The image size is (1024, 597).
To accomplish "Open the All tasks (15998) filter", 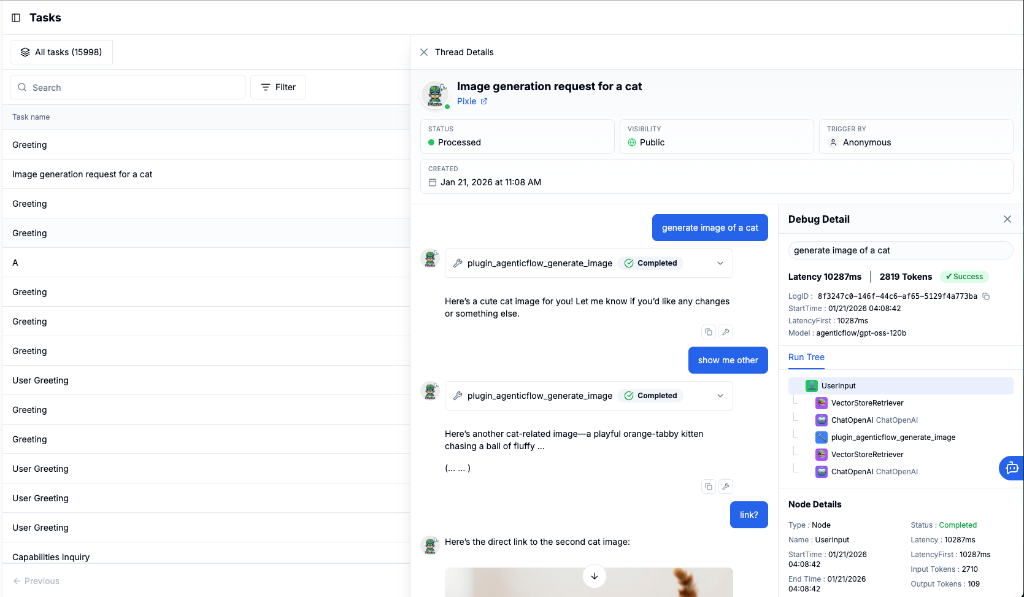I will pos(60,51).
